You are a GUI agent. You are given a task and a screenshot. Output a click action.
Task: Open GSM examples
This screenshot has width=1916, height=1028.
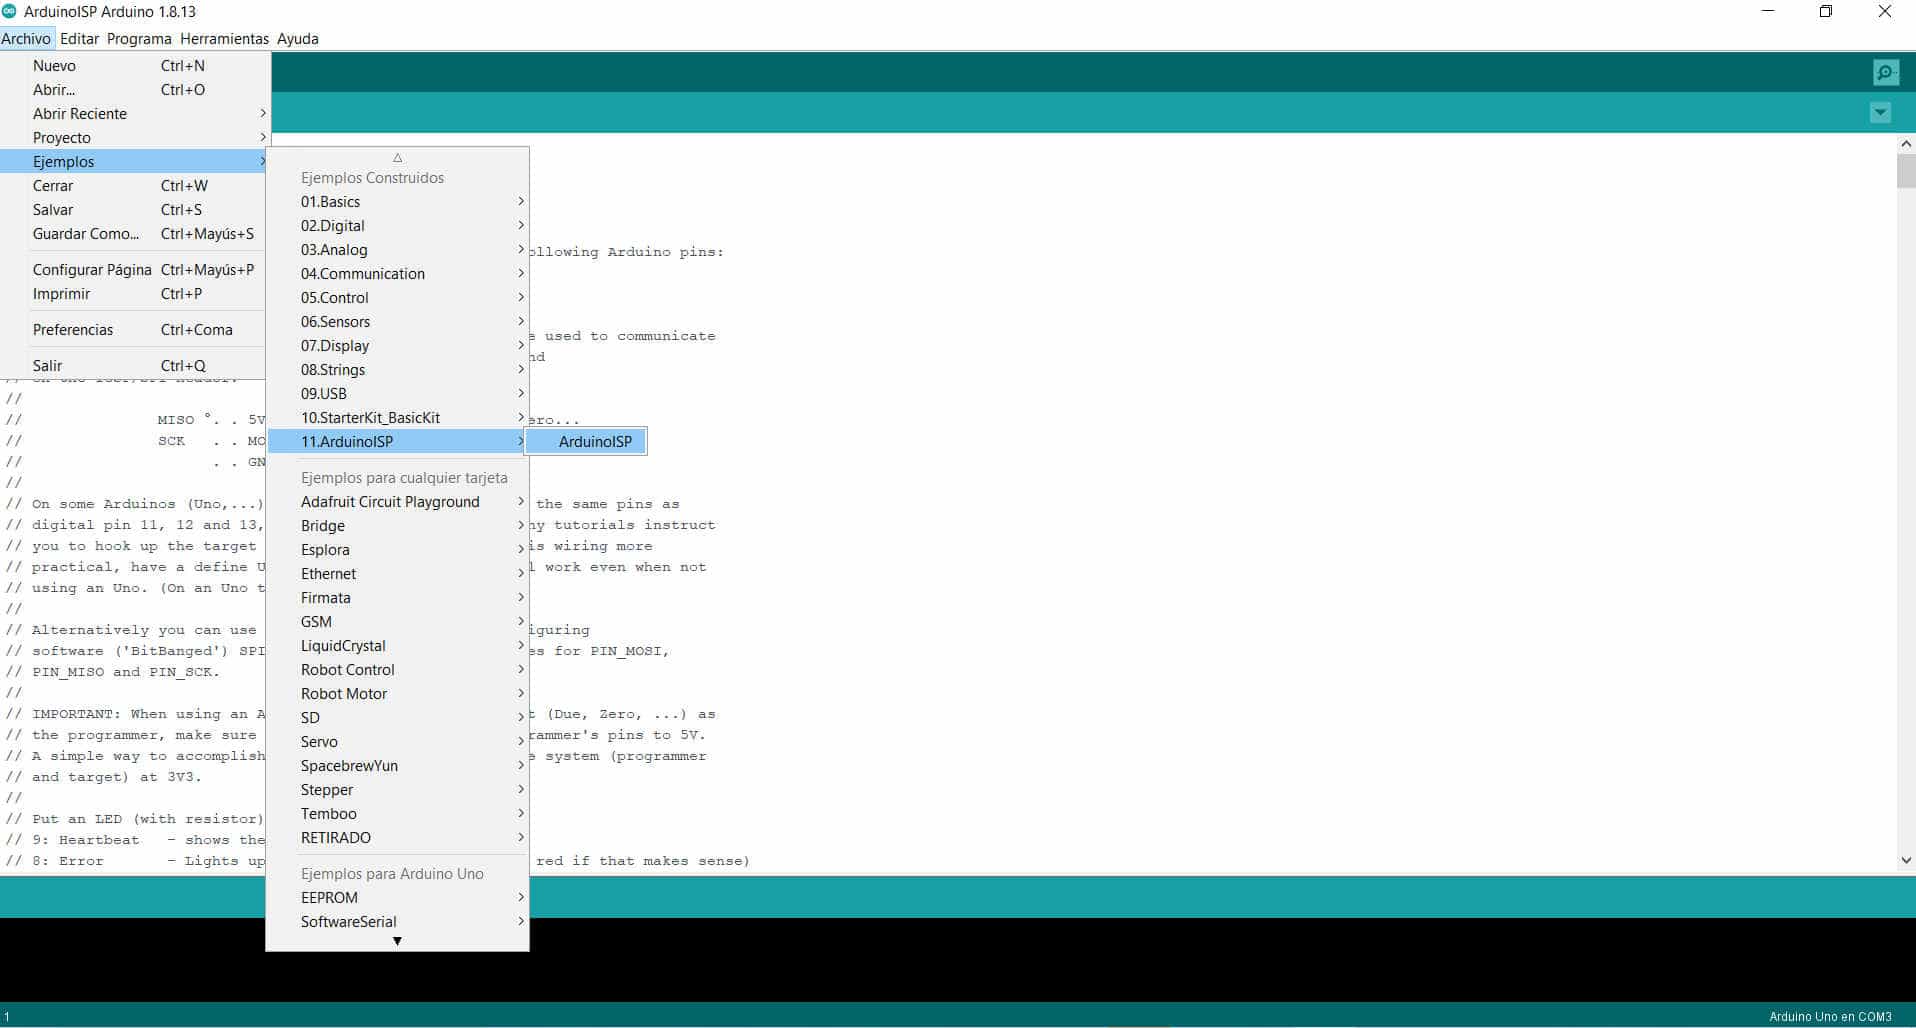(x=397, y=622)
